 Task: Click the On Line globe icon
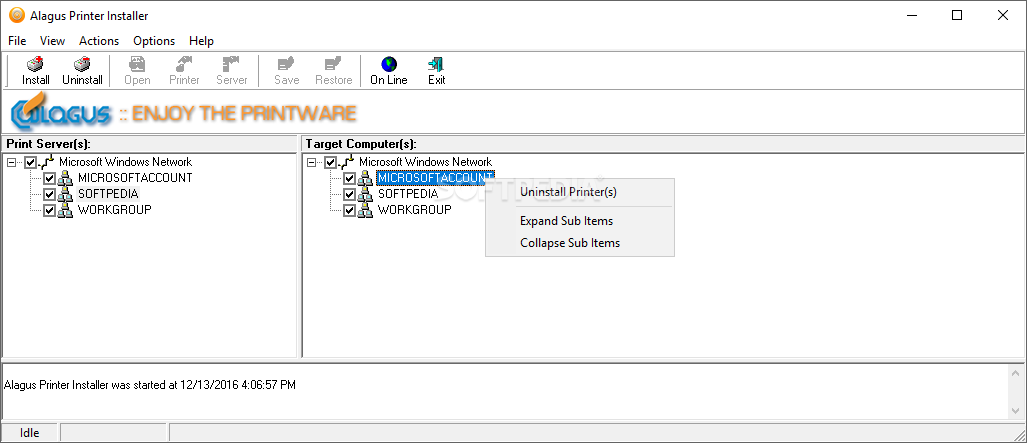pos(388,64)
